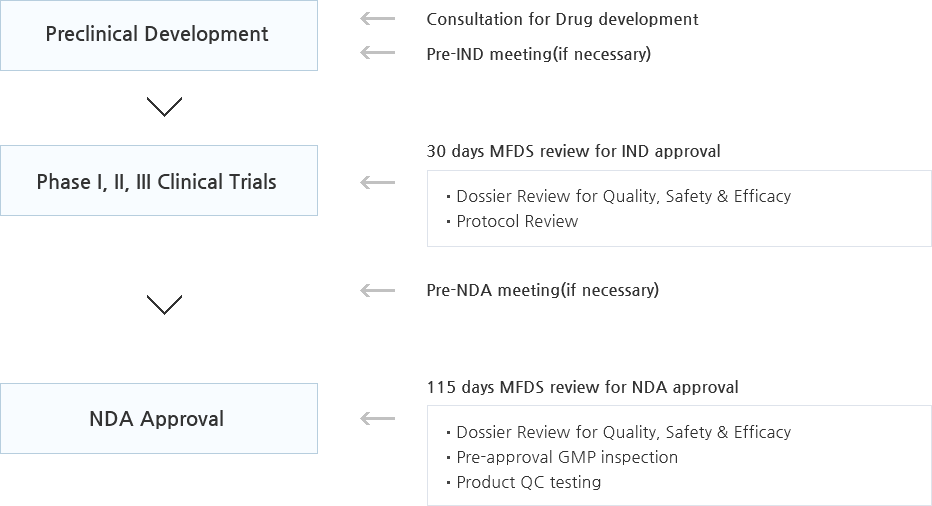
Task: Select the Phase I, II, III Clinical Trials box
Action: (159, 180)
